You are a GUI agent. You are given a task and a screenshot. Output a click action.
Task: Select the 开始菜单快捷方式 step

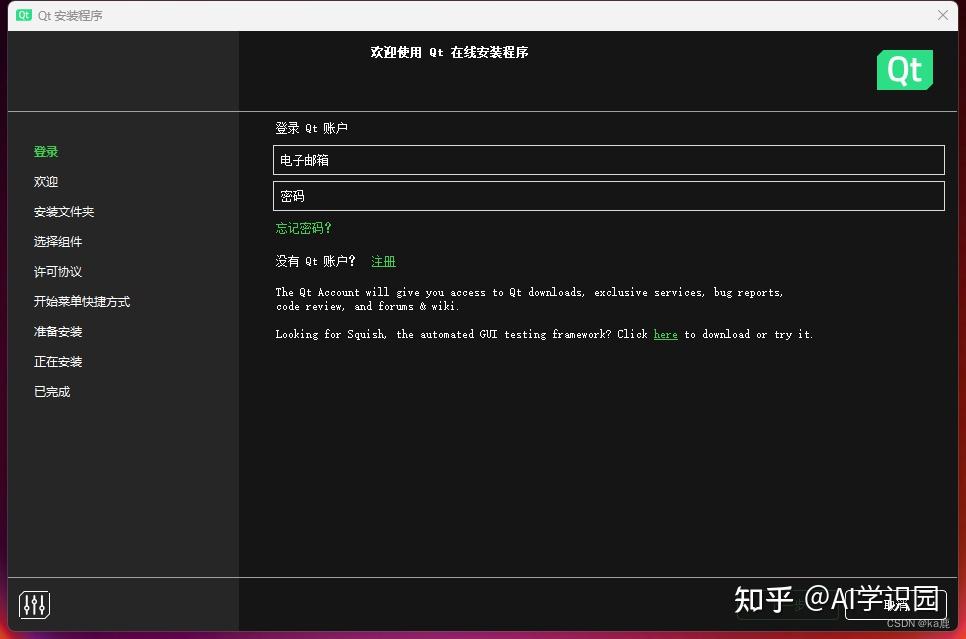pos(82,301)
